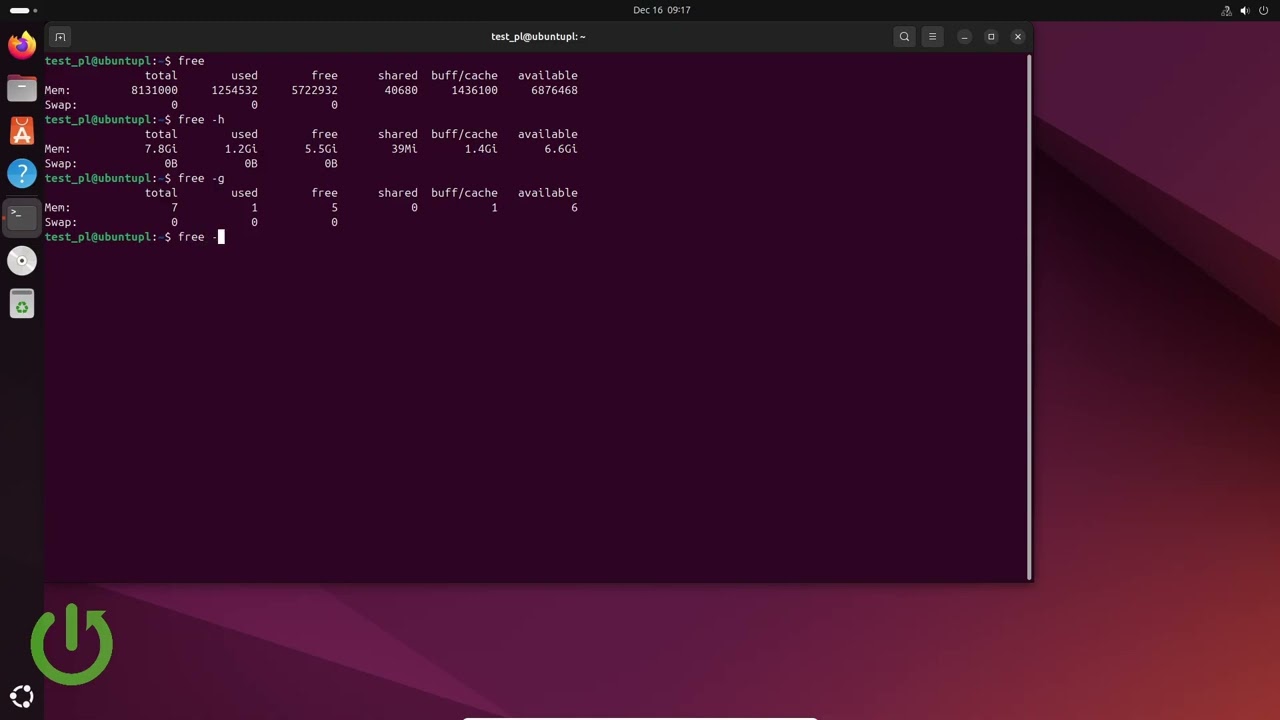Launch Ubuntu App Center from the dock

click(21, 131)
